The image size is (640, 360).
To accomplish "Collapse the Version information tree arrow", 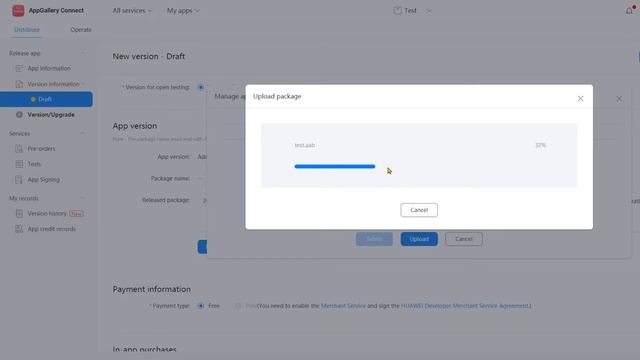I will point(83,84).
